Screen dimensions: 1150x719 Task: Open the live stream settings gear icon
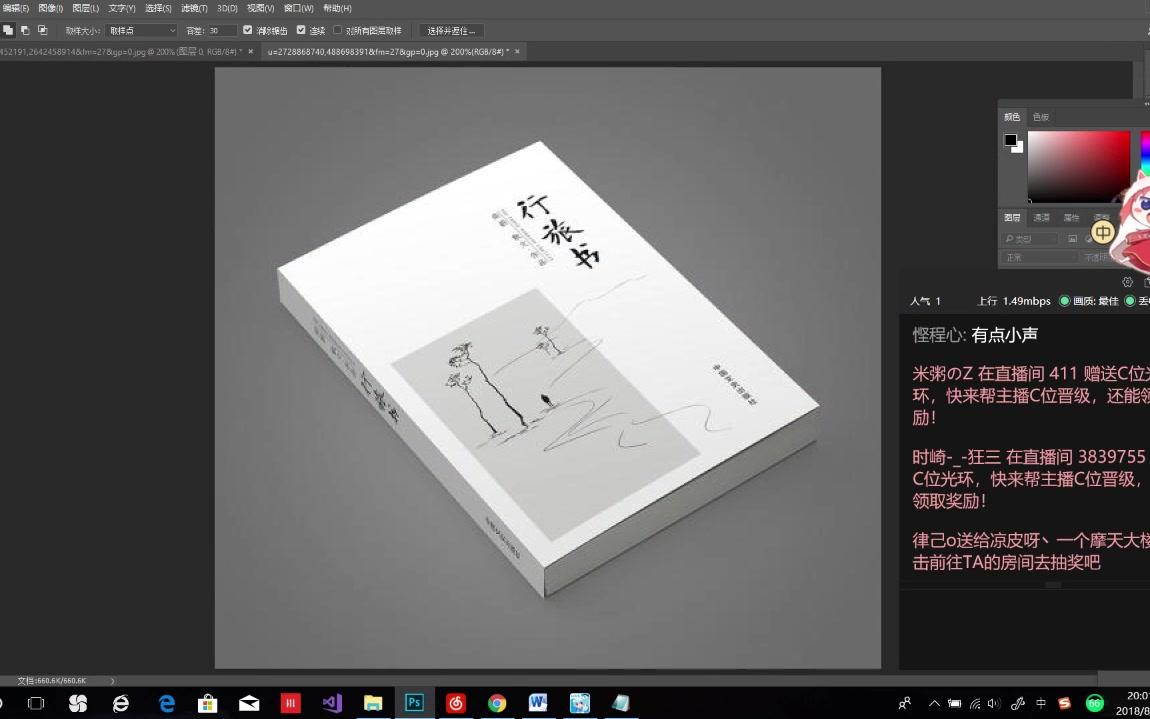tap(1127, 282)
